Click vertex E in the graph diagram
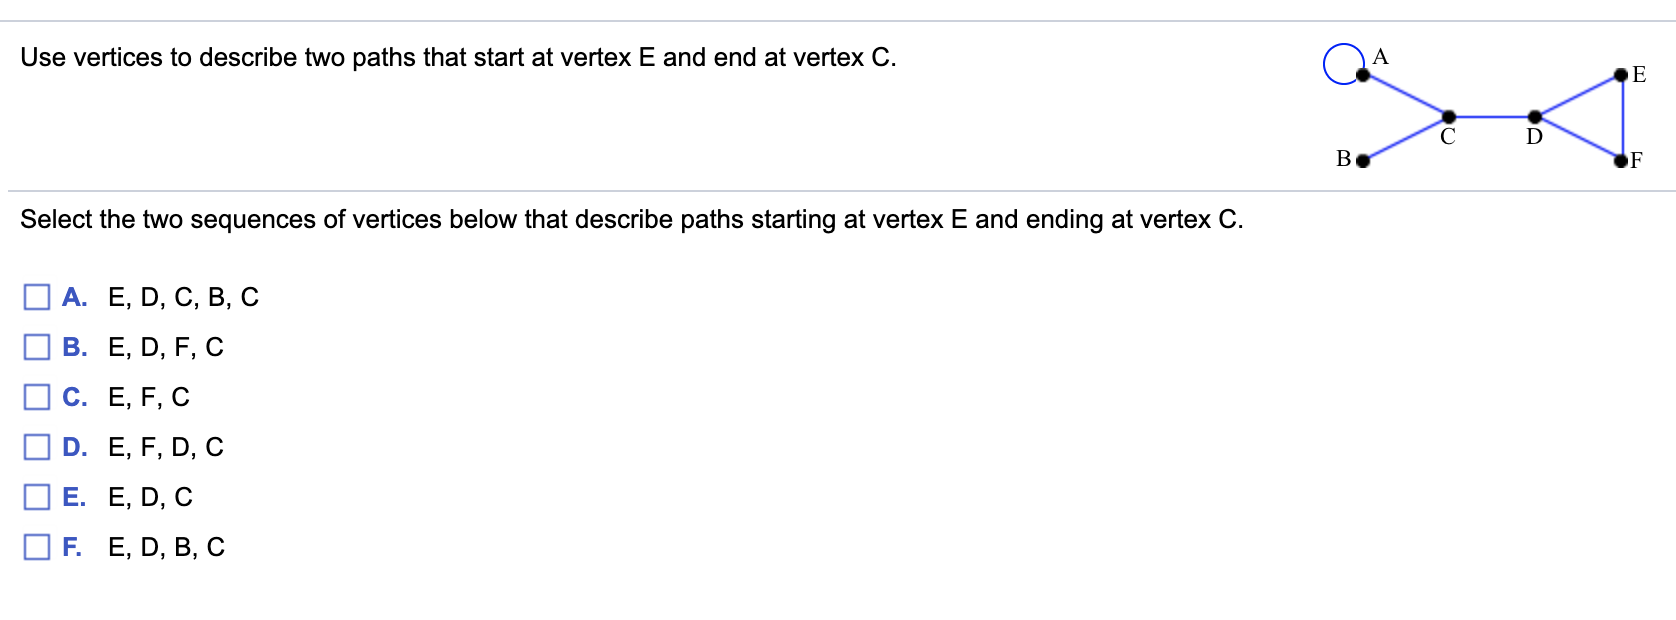1676x620 pixels. click(1621, 74)
